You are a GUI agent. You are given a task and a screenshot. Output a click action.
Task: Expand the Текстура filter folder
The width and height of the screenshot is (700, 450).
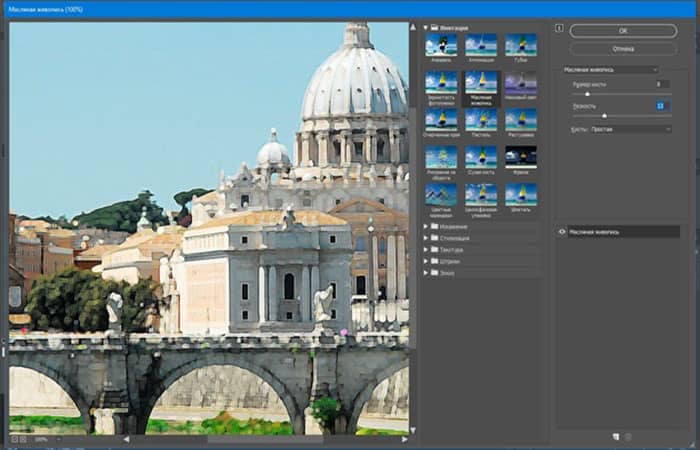point(425,250)
